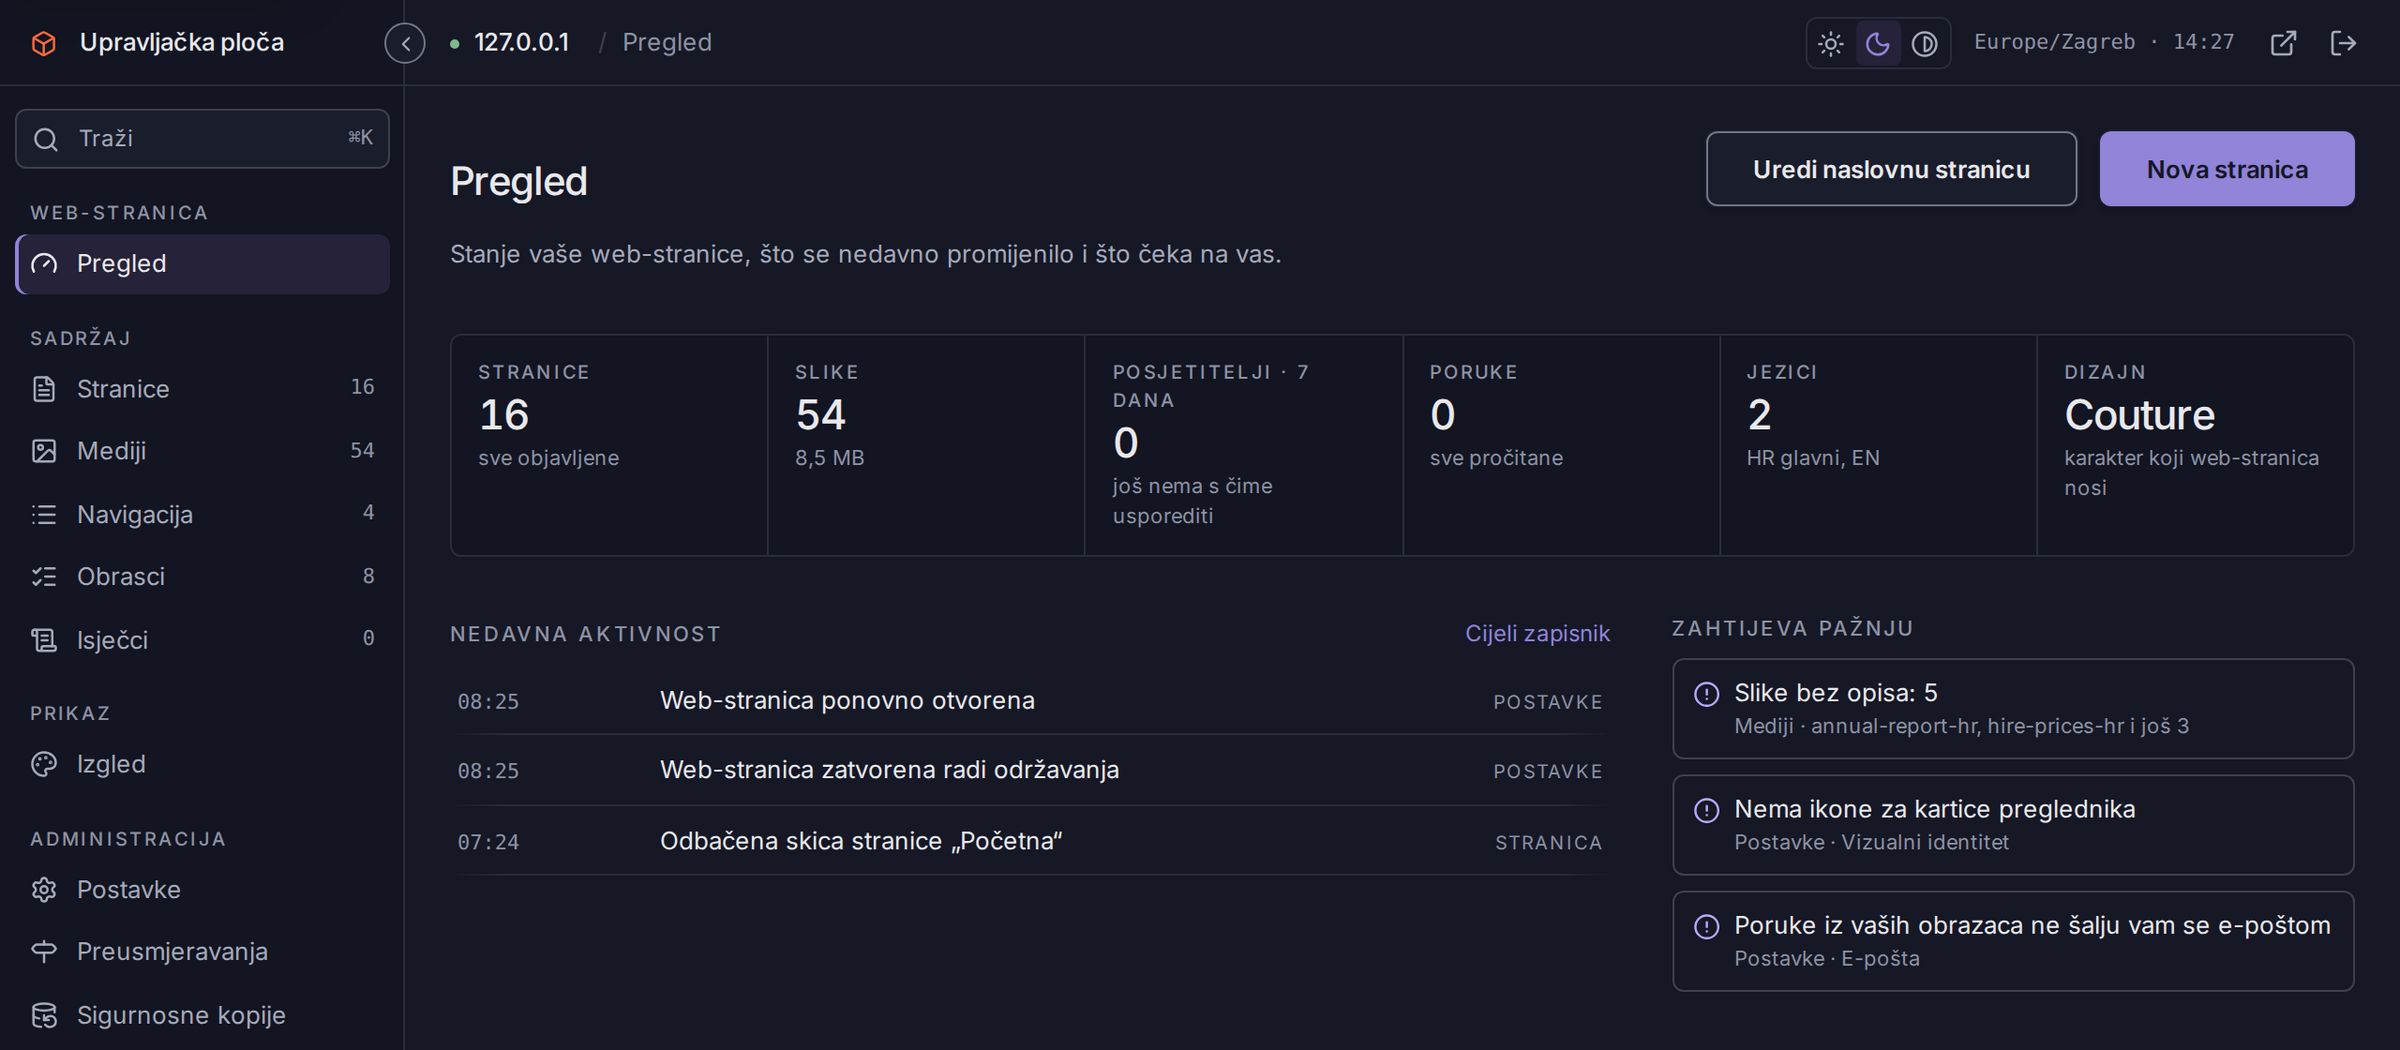Click the search magnifier icon
Screen dimensions: 2400x1050
pyautogui.click(x=46, y=139)
